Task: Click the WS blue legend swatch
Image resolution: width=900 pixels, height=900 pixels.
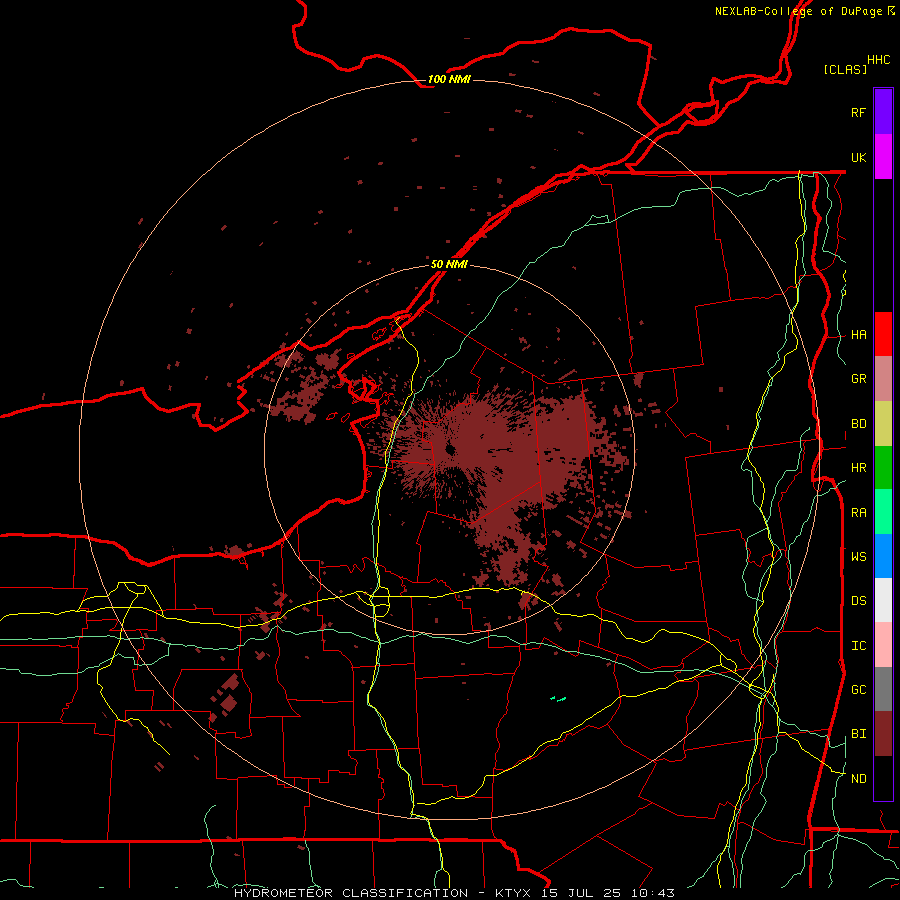Action: pos(883,556)
